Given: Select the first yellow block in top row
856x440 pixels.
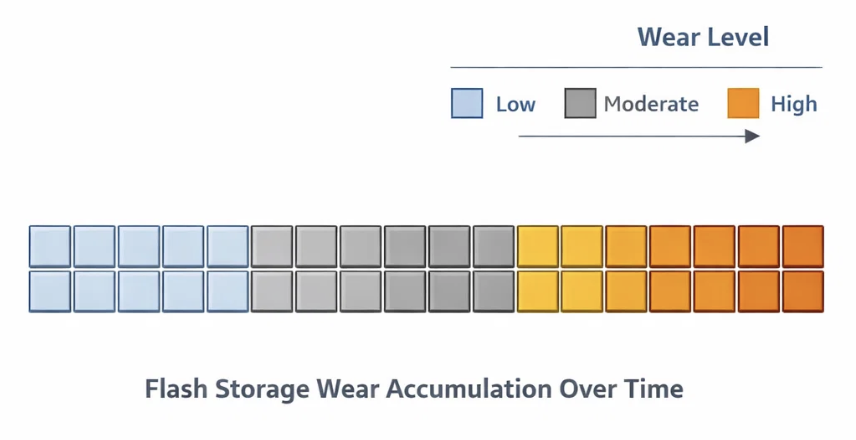Looking at the screenshot, I should coord(538,246).
